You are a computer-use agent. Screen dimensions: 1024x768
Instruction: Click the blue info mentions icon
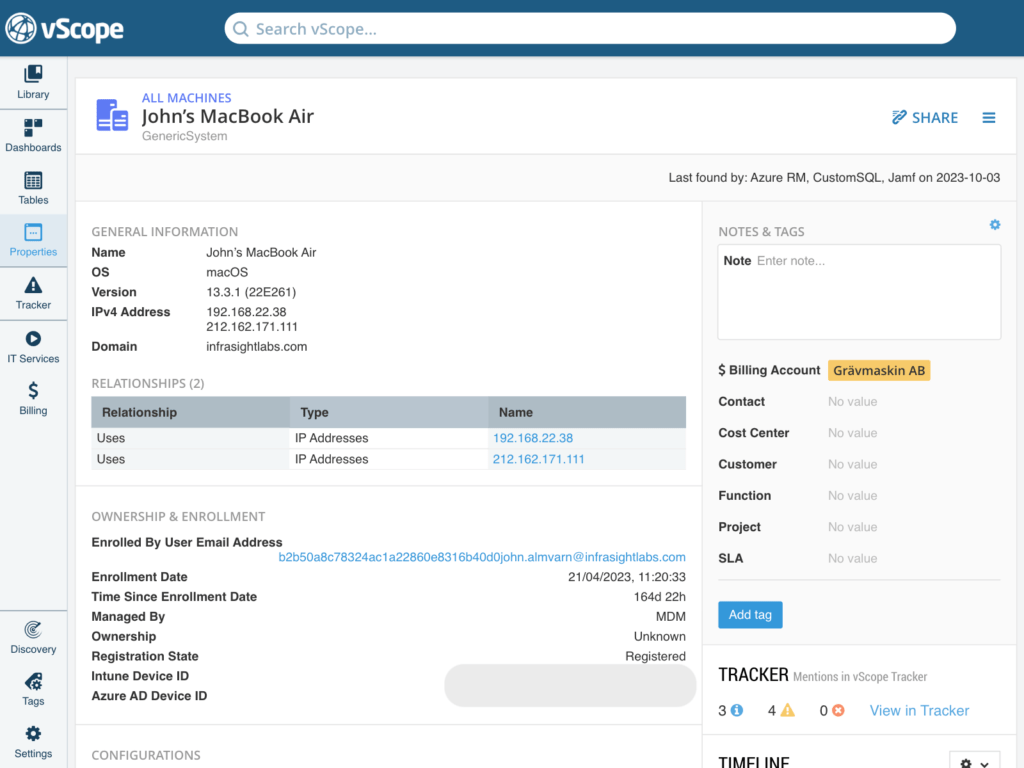pos(737,710)
